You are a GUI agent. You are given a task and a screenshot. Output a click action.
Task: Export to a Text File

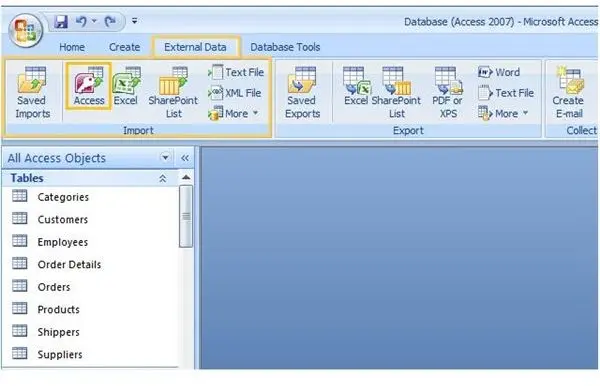click(x=506, y=93)
